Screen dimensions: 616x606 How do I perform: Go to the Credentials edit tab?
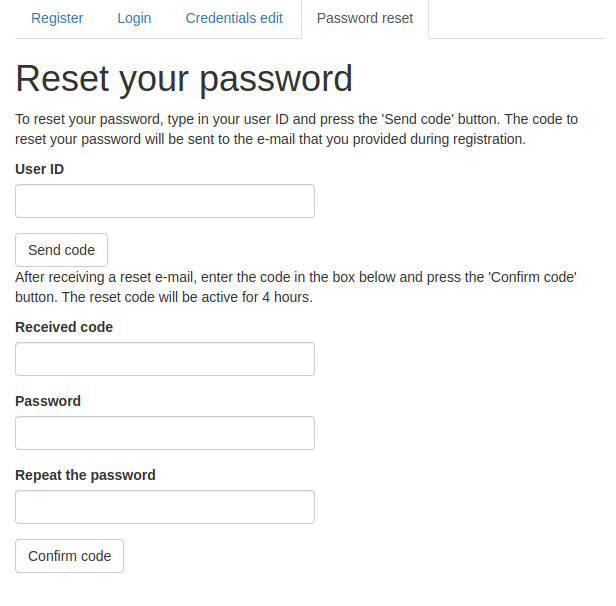[234, 18]
